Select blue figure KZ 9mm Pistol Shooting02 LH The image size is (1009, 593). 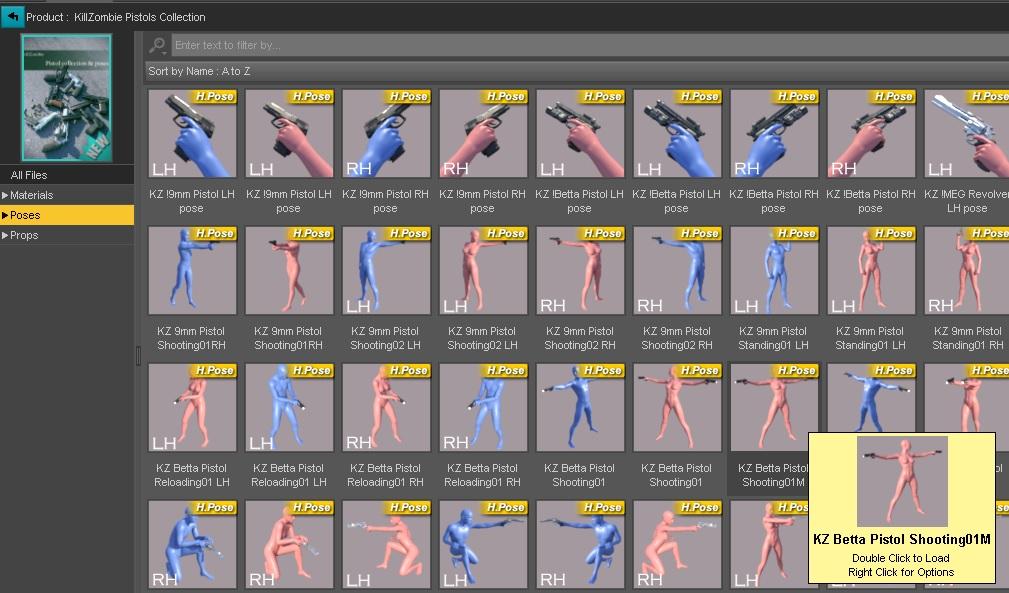[386, 270]
